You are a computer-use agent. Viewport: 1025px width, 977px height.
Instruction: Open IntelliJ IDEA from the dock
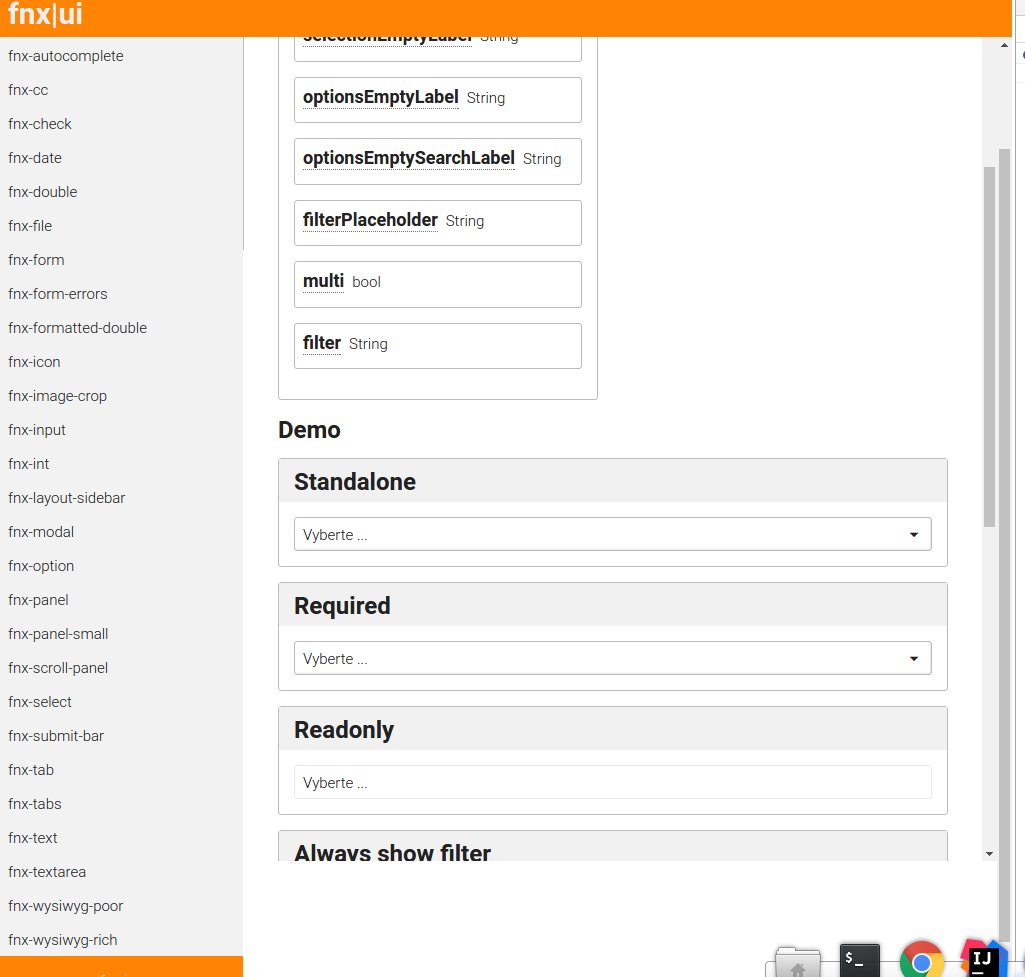click(x=983, y=959)
